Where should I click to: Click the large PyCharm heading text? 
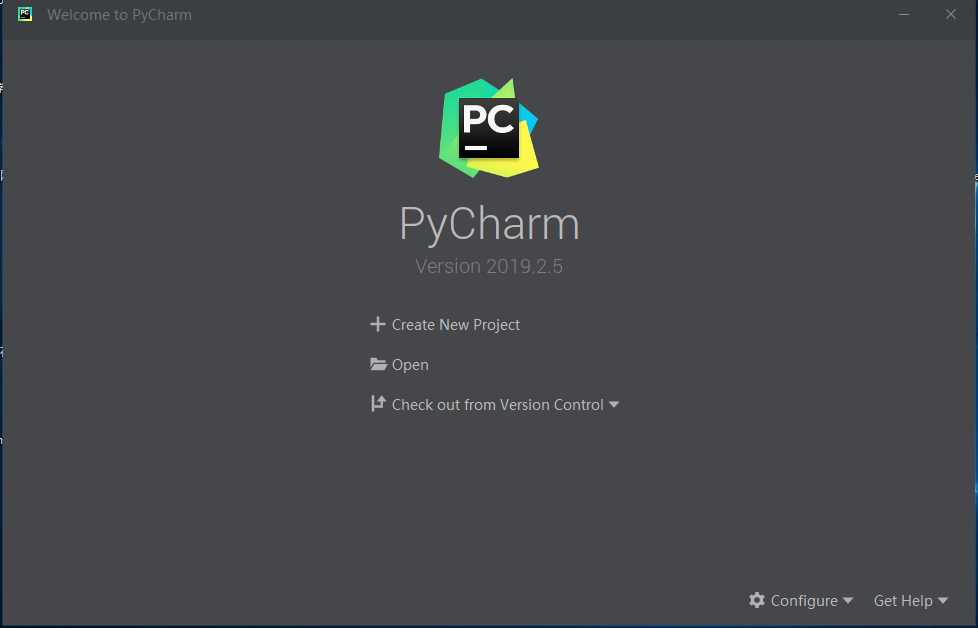point(489,224)
